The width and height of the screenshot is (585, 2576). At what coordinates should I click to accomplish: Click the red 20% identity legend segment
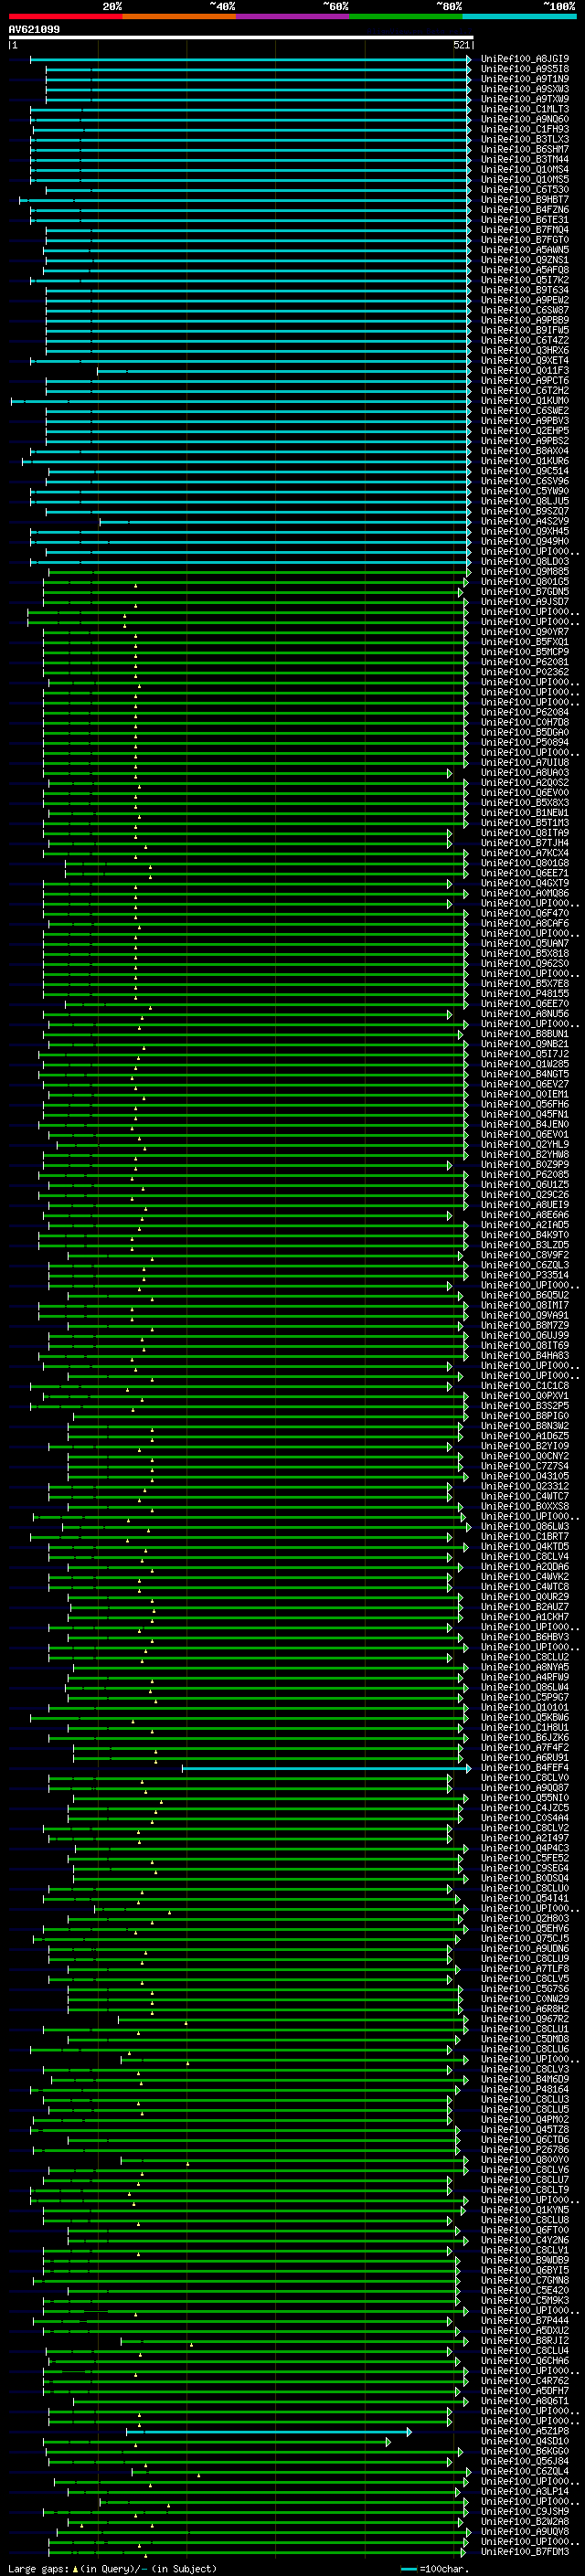[66, 16]
